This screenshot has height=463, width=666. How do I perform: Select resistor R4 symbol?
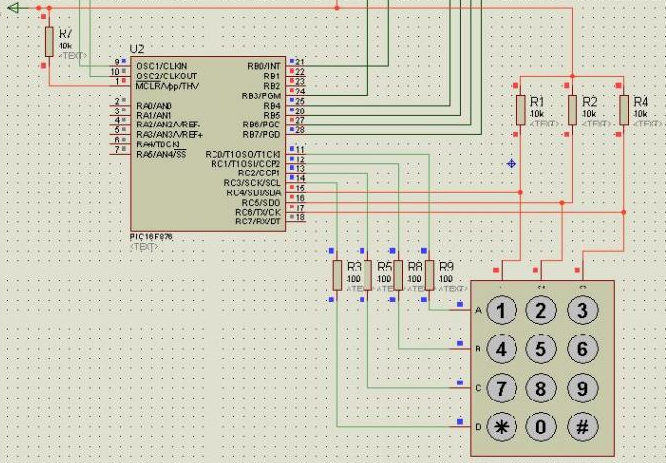[x=624, y=109]
